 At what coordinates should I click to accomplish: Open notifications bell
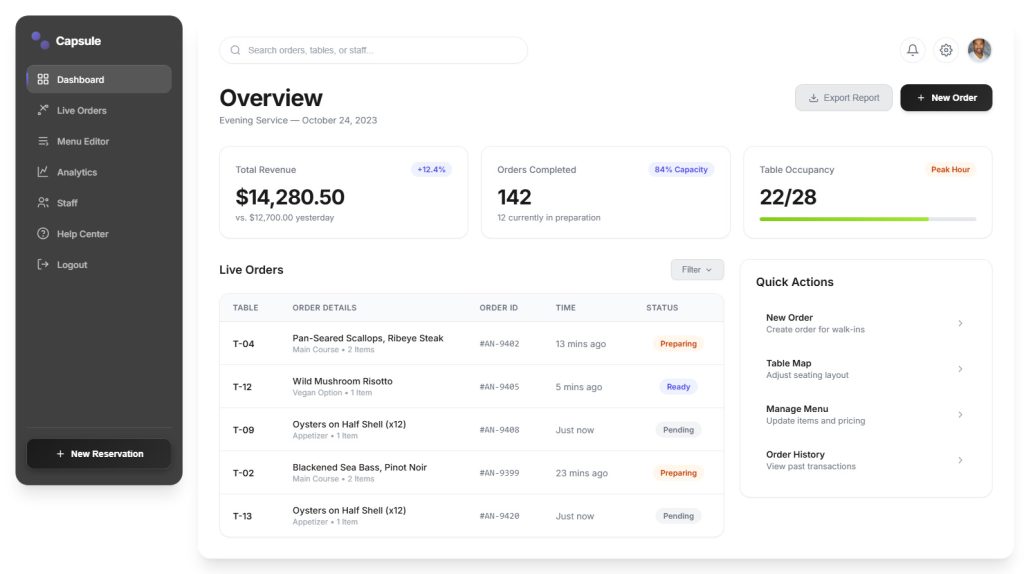pyautogui.click(x=912, y=50)
